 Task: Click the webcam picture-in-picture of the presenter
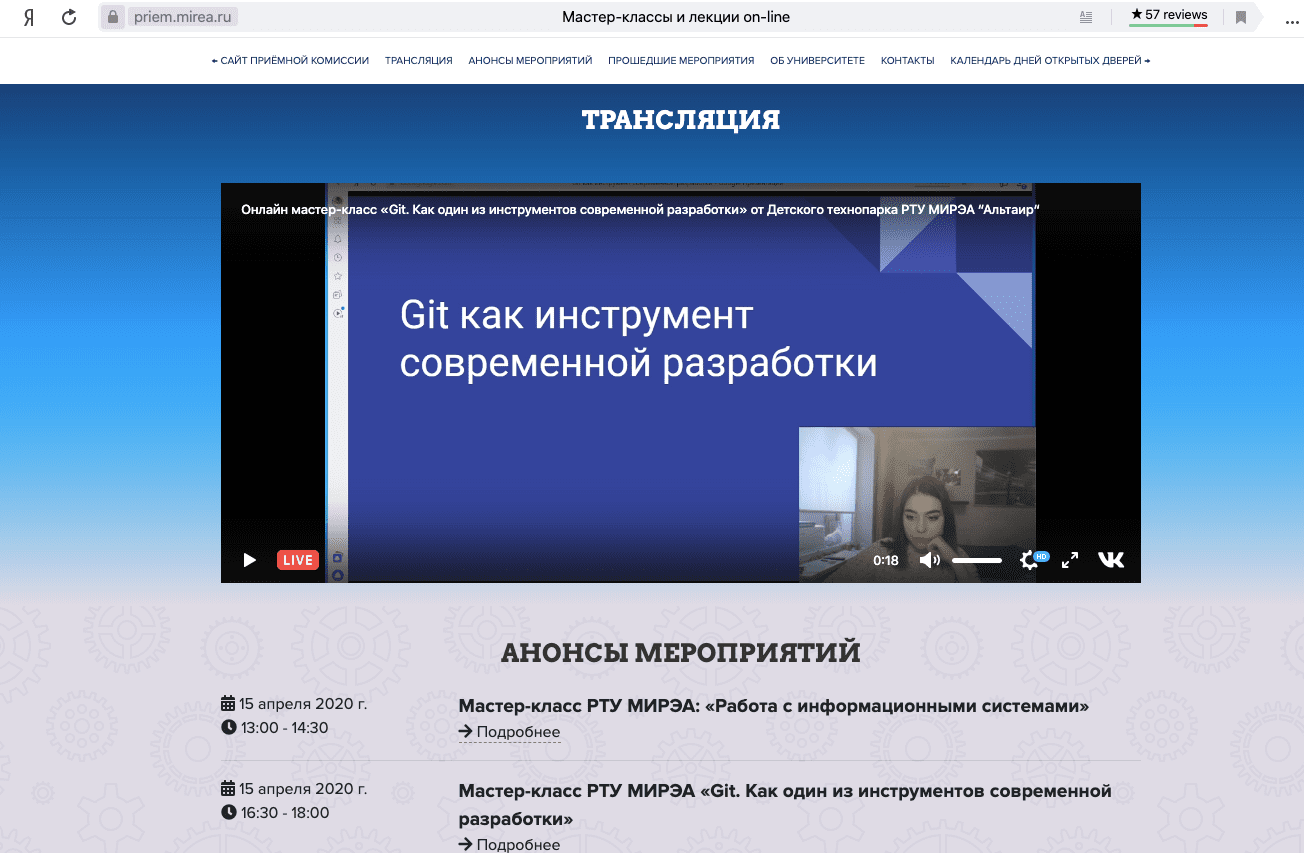[917, 503]
